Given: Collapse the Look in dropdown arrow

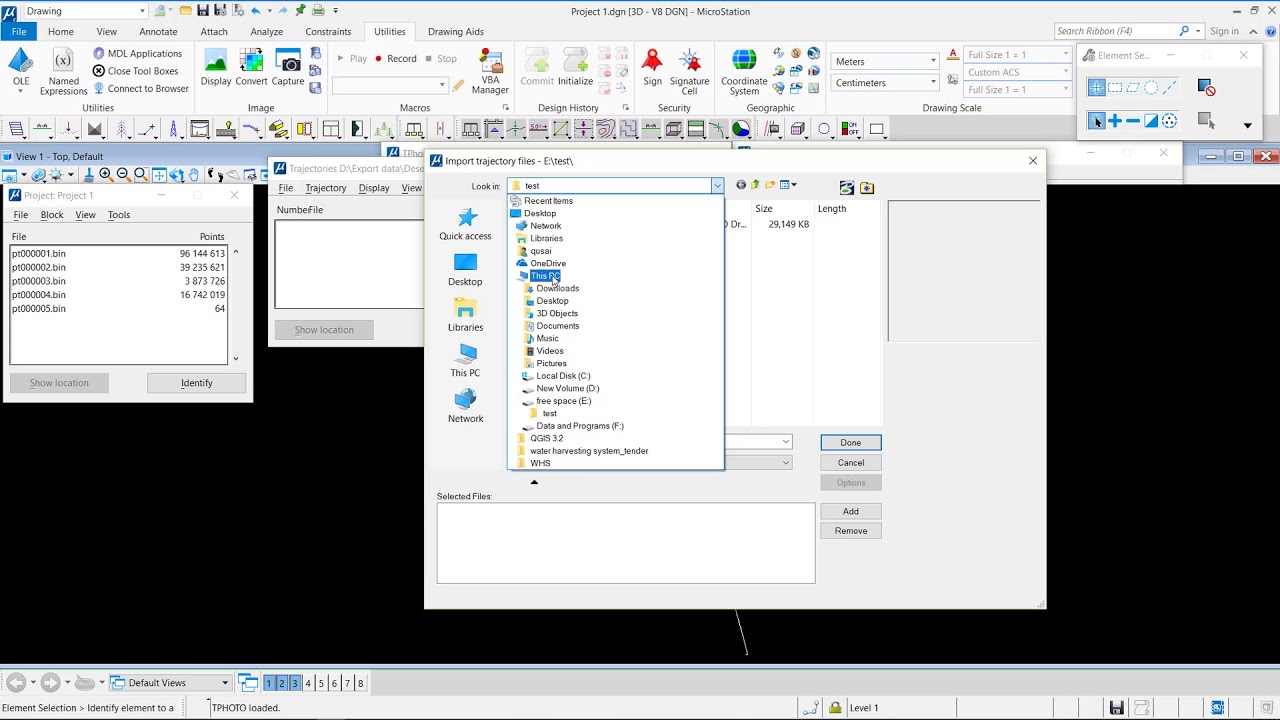Looking at the screenshot, I should pos(717,186).
